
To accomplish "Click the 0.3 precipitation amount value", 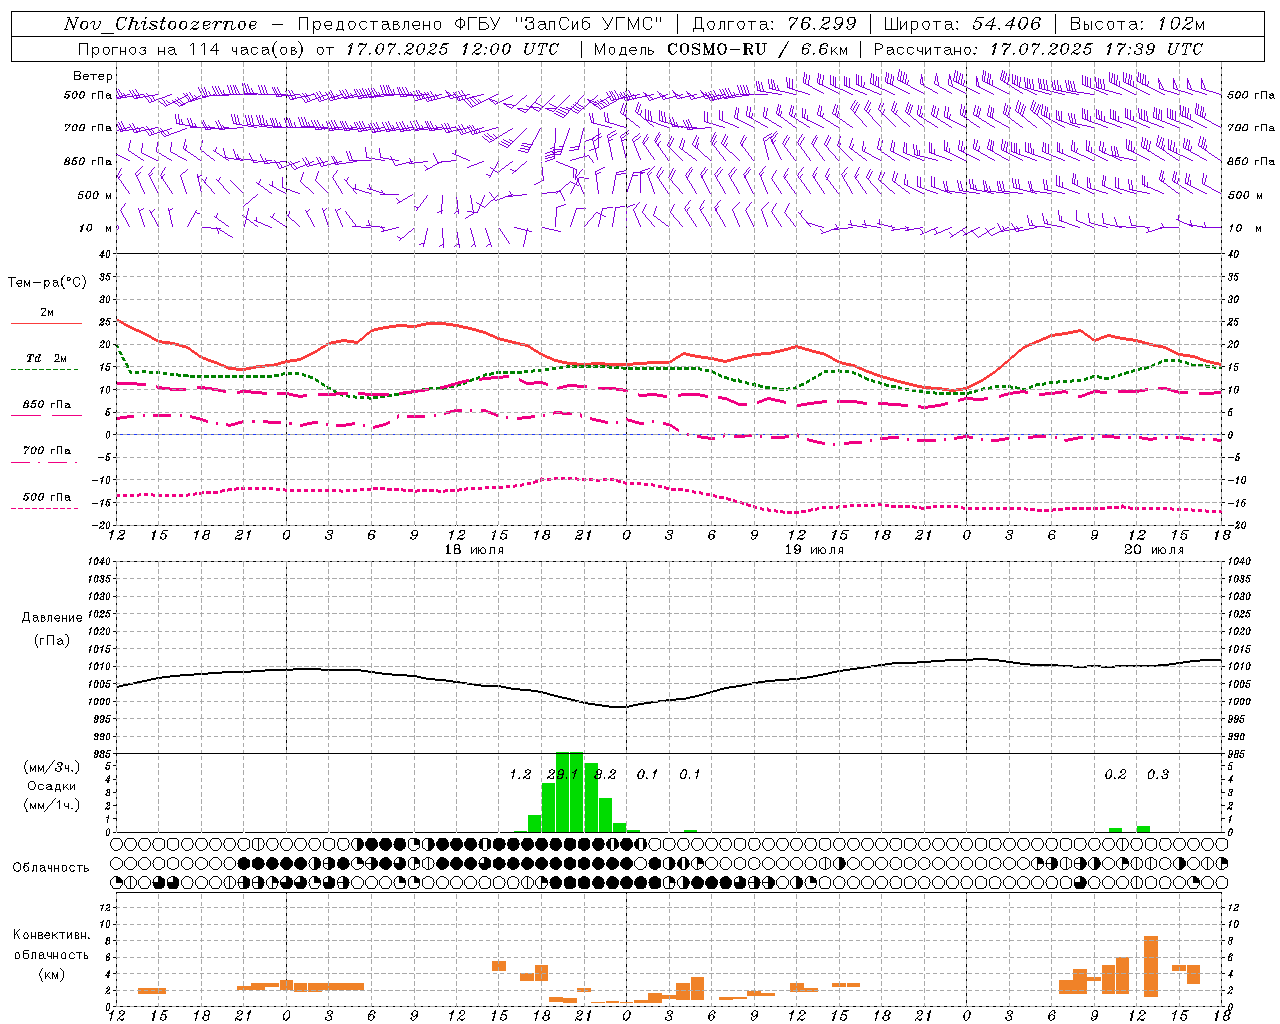I will pyautogui.click(x=1158, y=775).
